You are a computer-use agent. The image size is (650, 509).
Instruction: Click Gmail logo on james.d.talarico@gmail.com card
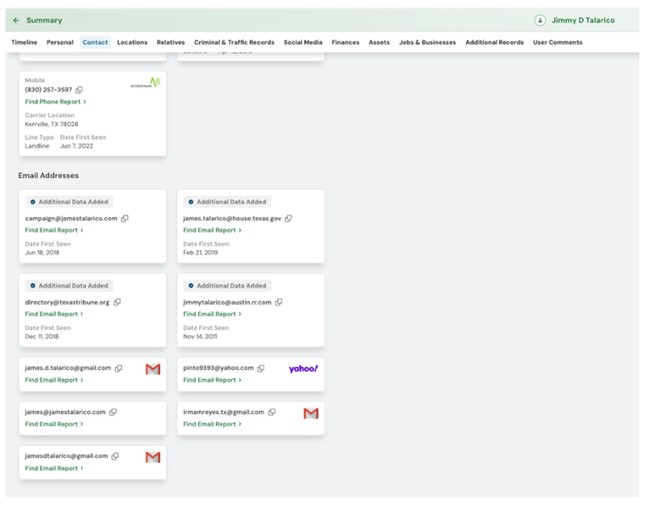tap(153, 369)
